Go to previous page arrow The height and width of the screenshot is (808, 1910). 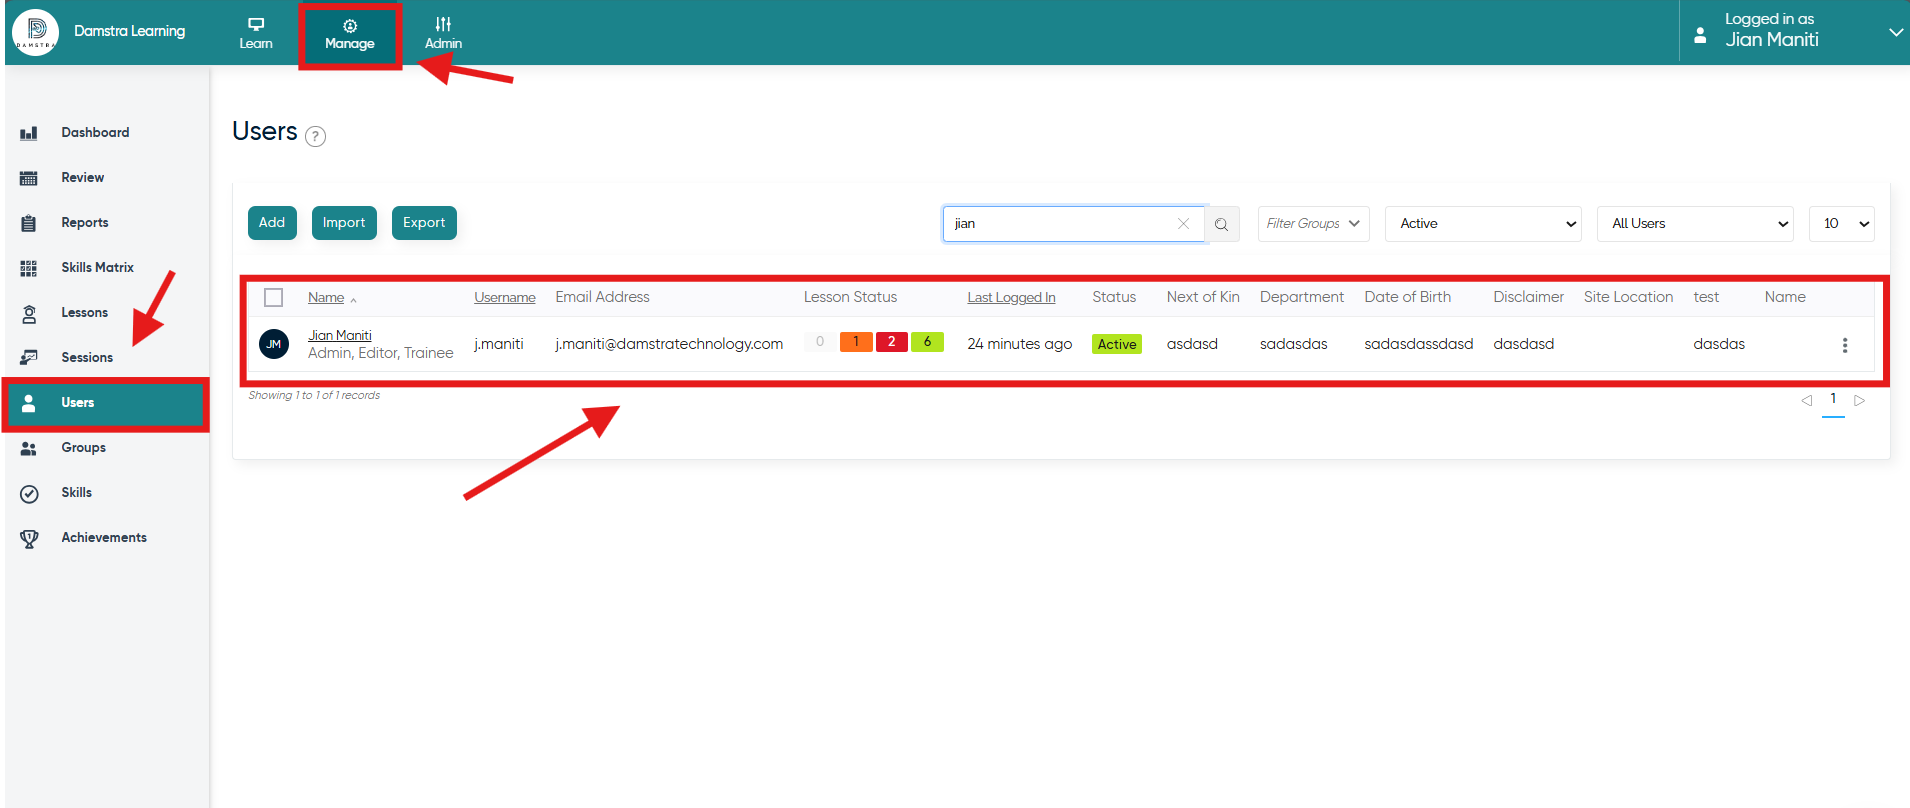click(x=1807, y=400)
